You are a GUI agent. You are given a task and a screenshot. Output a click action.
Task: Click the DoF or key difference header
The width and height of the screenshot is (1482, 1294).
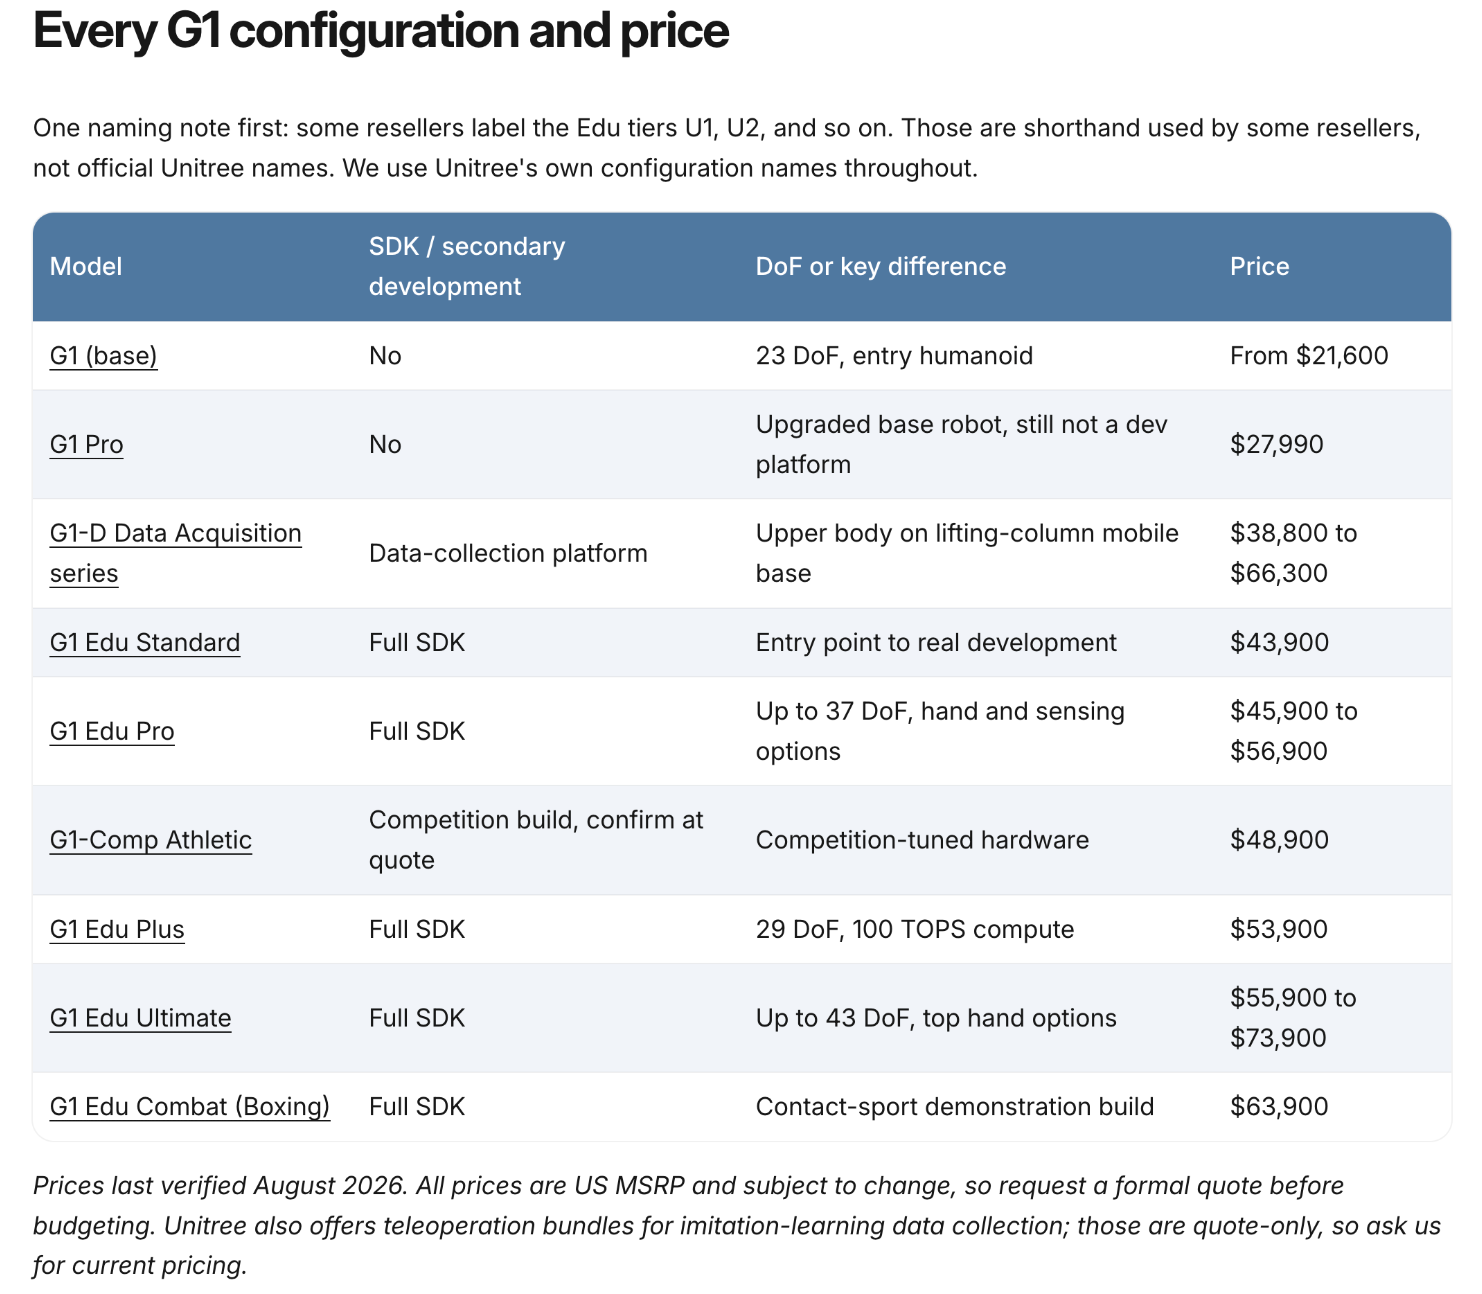(881, 266)
